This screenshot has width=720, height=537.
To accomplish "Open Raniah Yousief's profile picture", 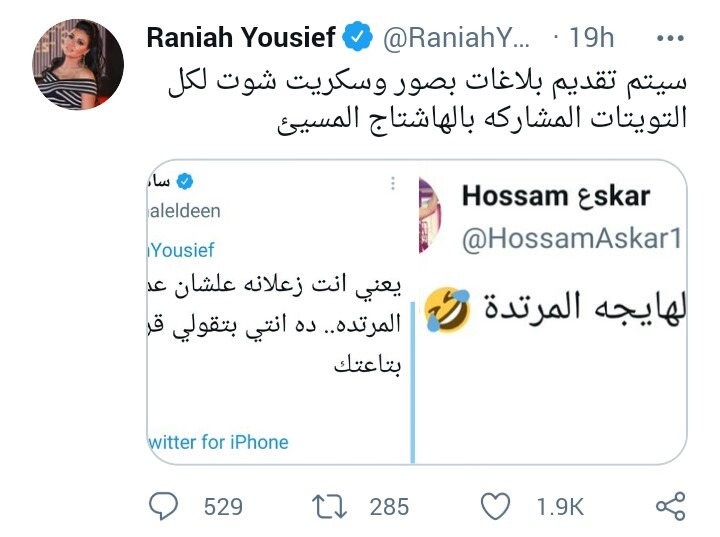I will coord(79,64).
